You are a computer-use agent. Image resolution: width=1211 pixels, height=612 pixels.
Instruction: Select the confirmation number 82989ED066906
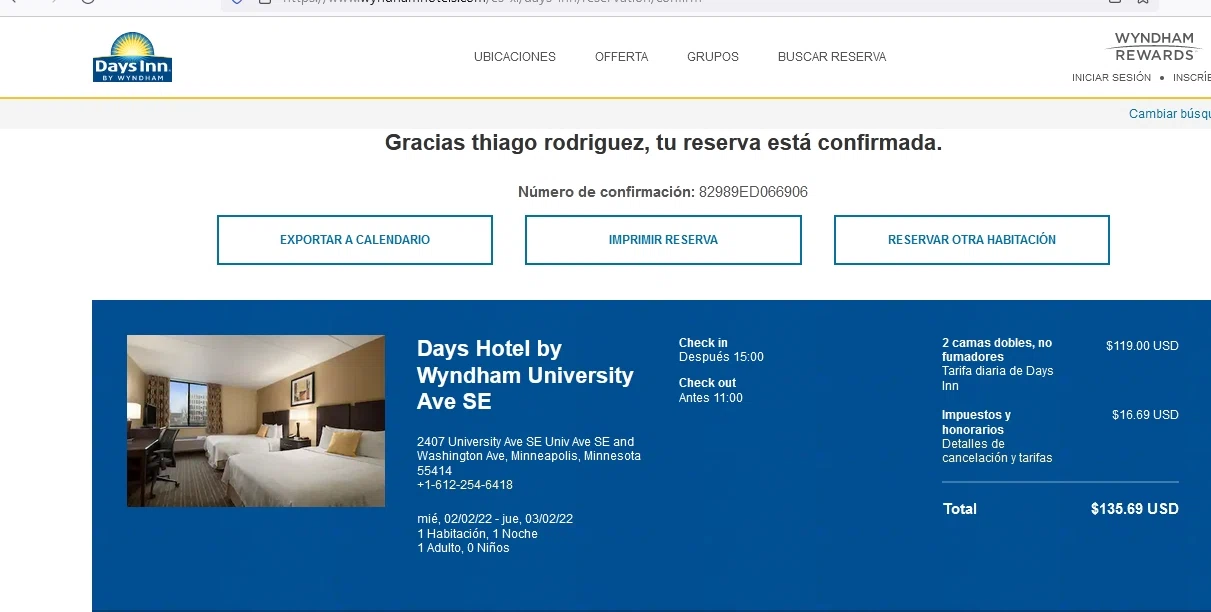[753, 192]
